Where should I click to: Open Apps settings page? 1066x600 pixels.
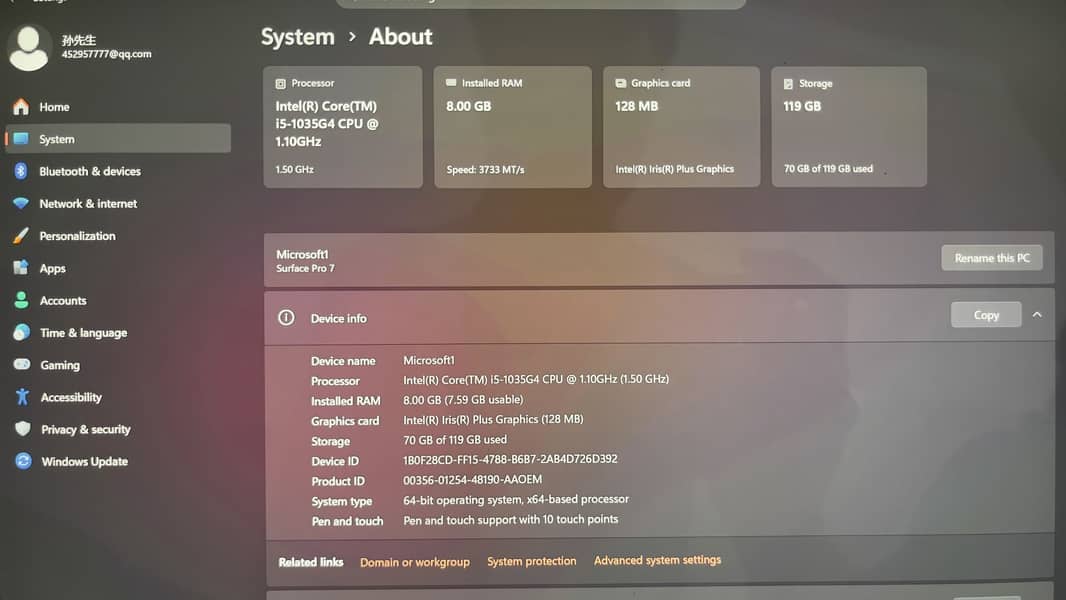[x=118, y=268]
